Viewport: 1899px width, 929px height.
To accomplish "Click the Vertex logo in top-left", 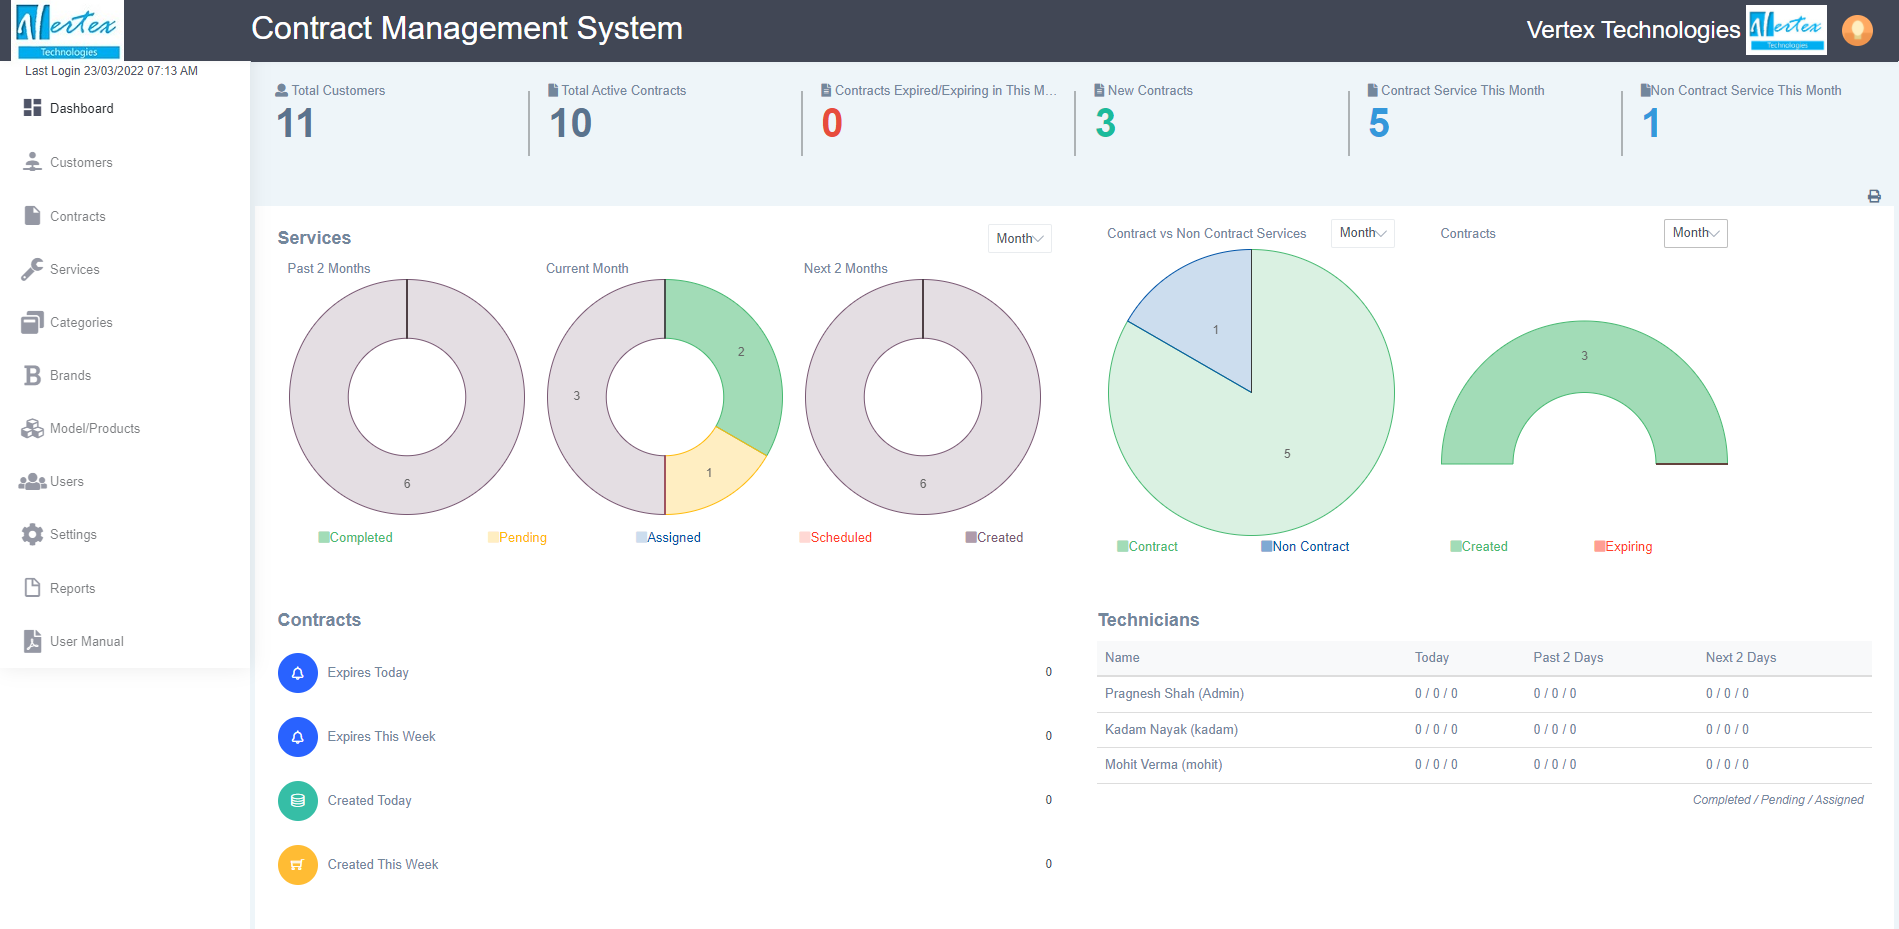I will [x=68, y=30].
